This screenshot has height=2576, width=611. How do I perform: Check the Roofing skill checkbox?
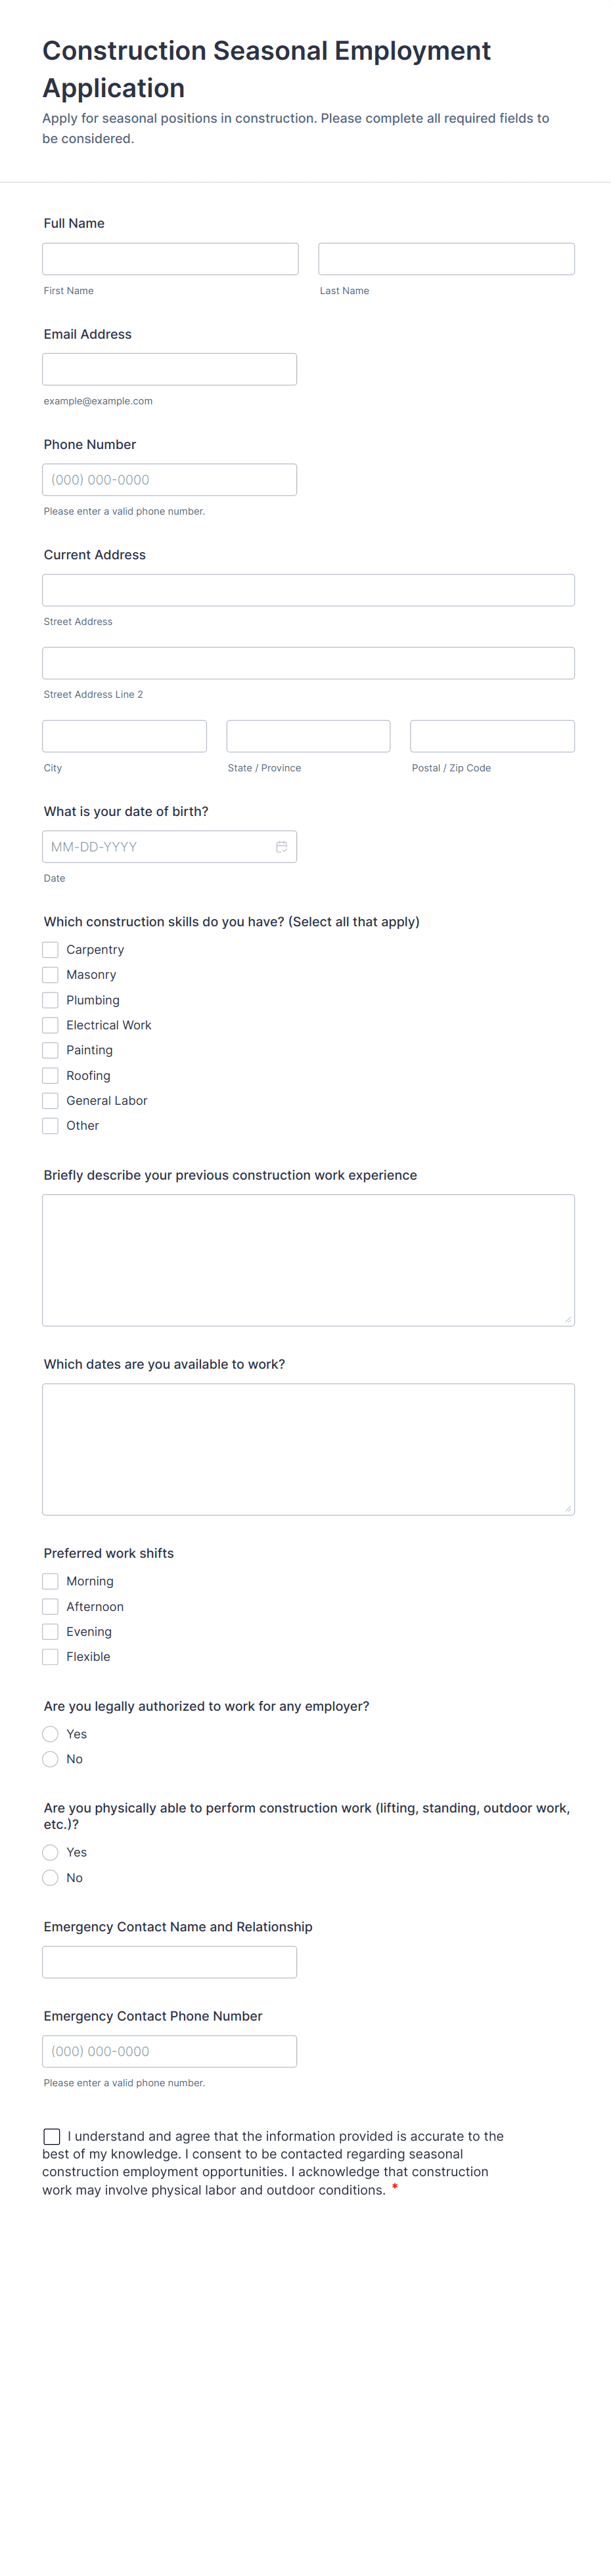coord(50,1075)
